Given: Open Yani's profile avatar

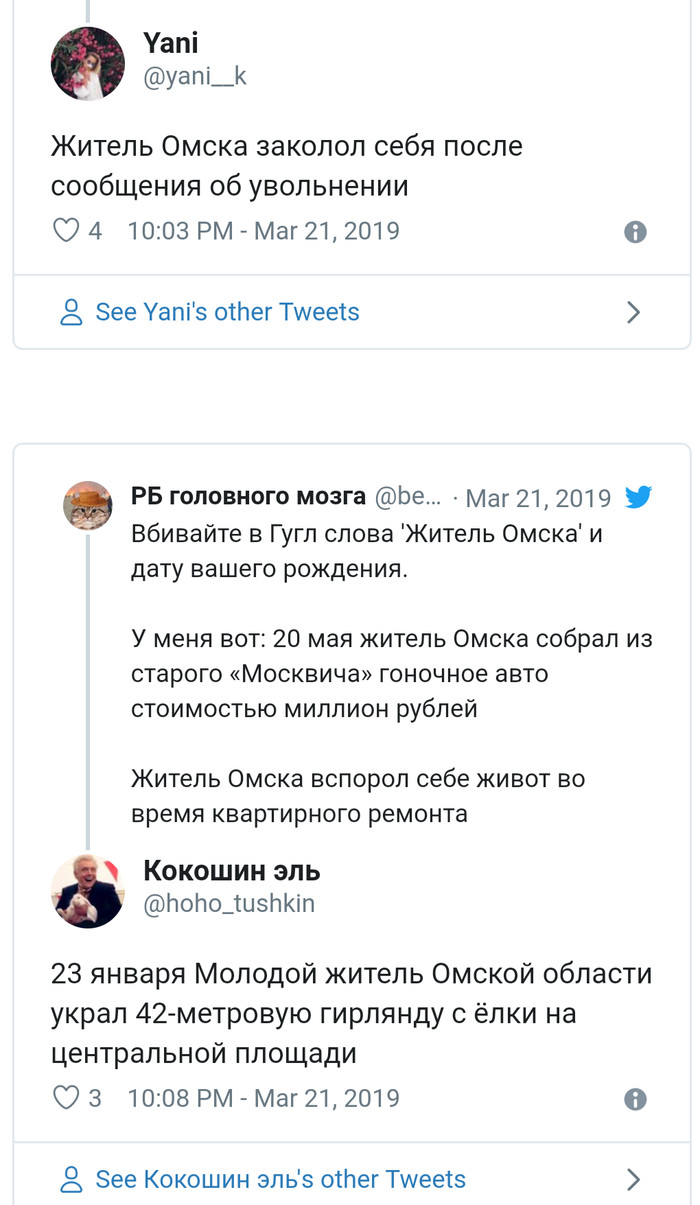Looking at the screenshot, I should (x=88, y=63).
